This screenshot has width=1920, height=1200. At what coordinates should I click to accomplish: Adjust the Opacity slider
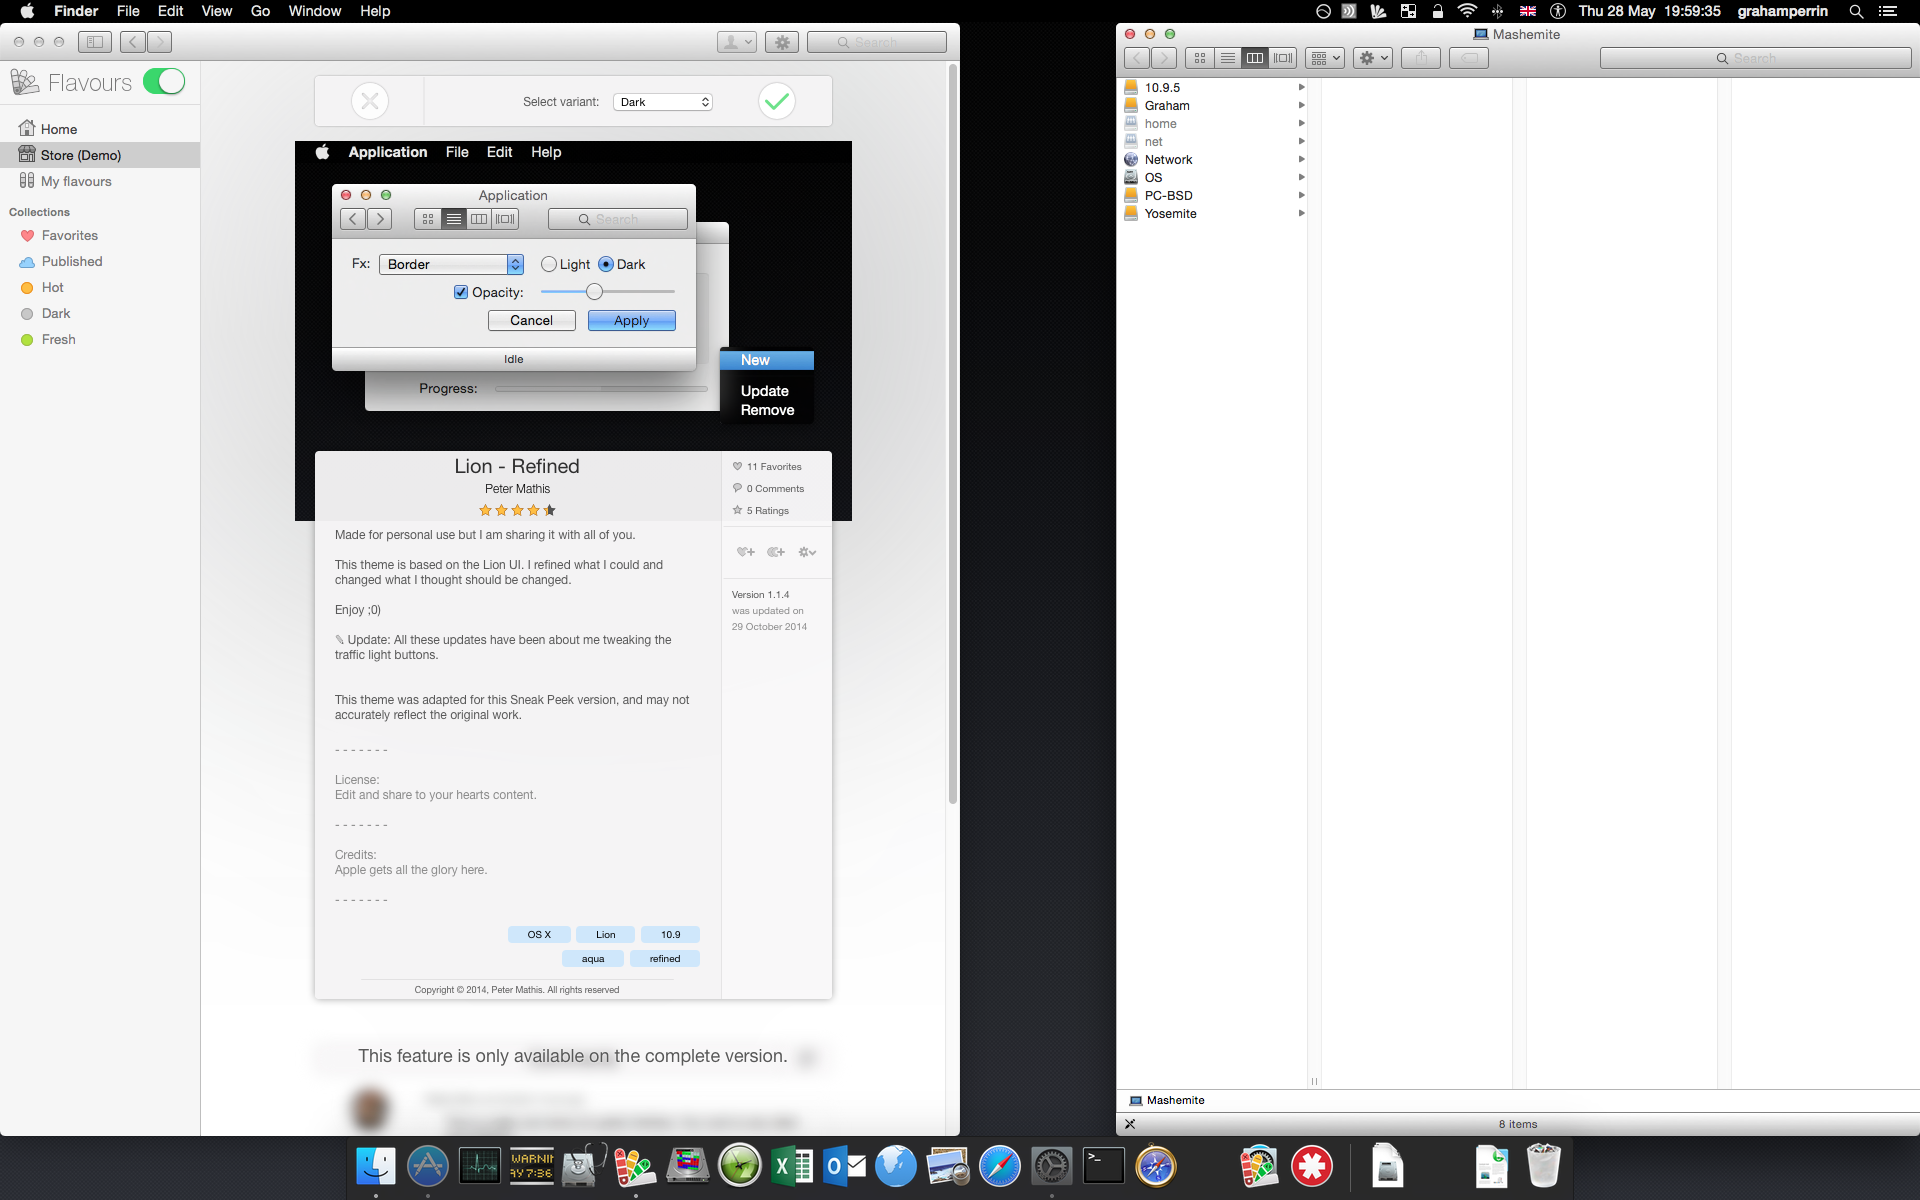(608, 292)
